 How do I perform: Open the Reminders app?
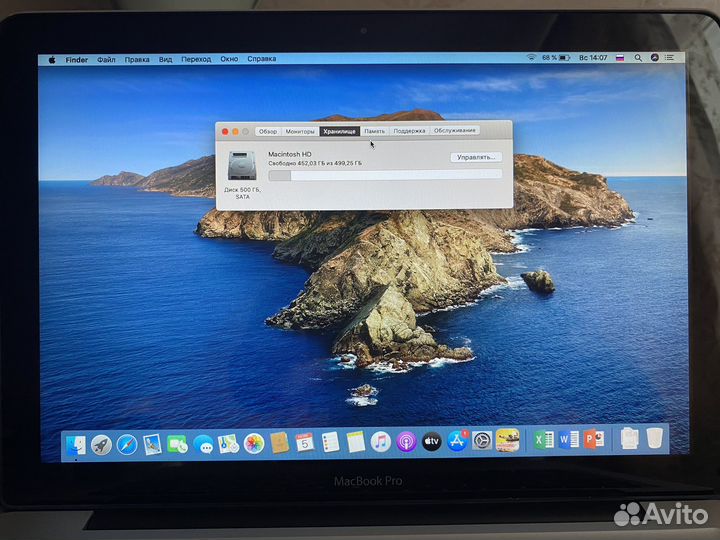330,443
